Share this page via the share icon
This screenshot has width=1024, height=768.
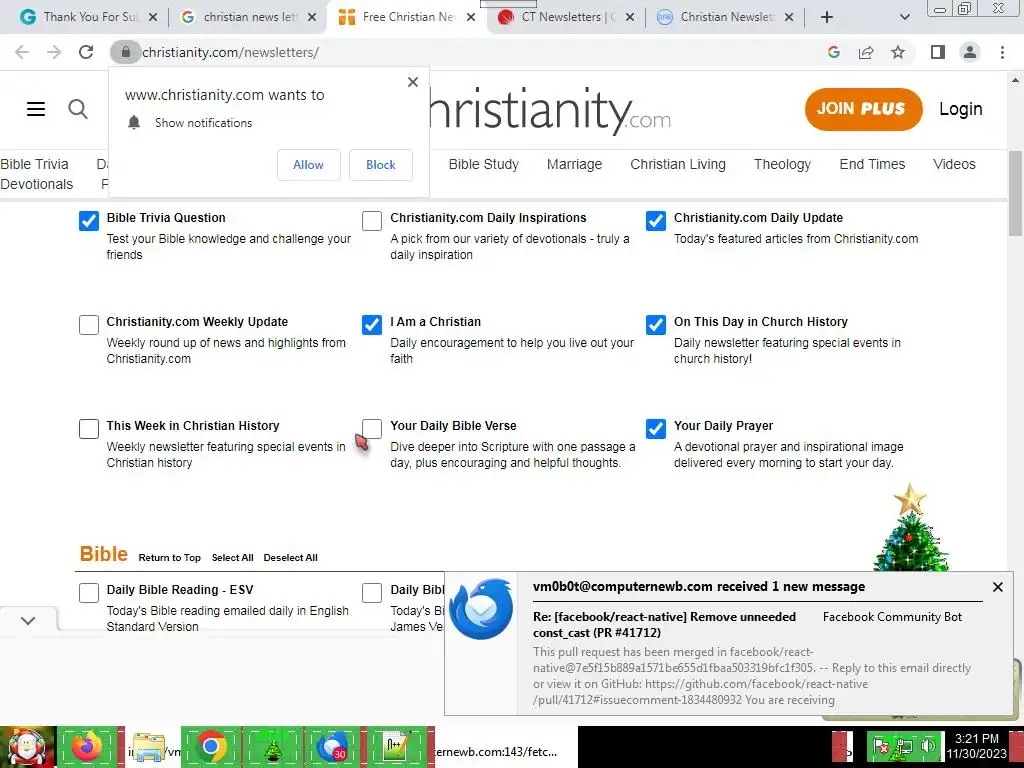click(866, 52)
